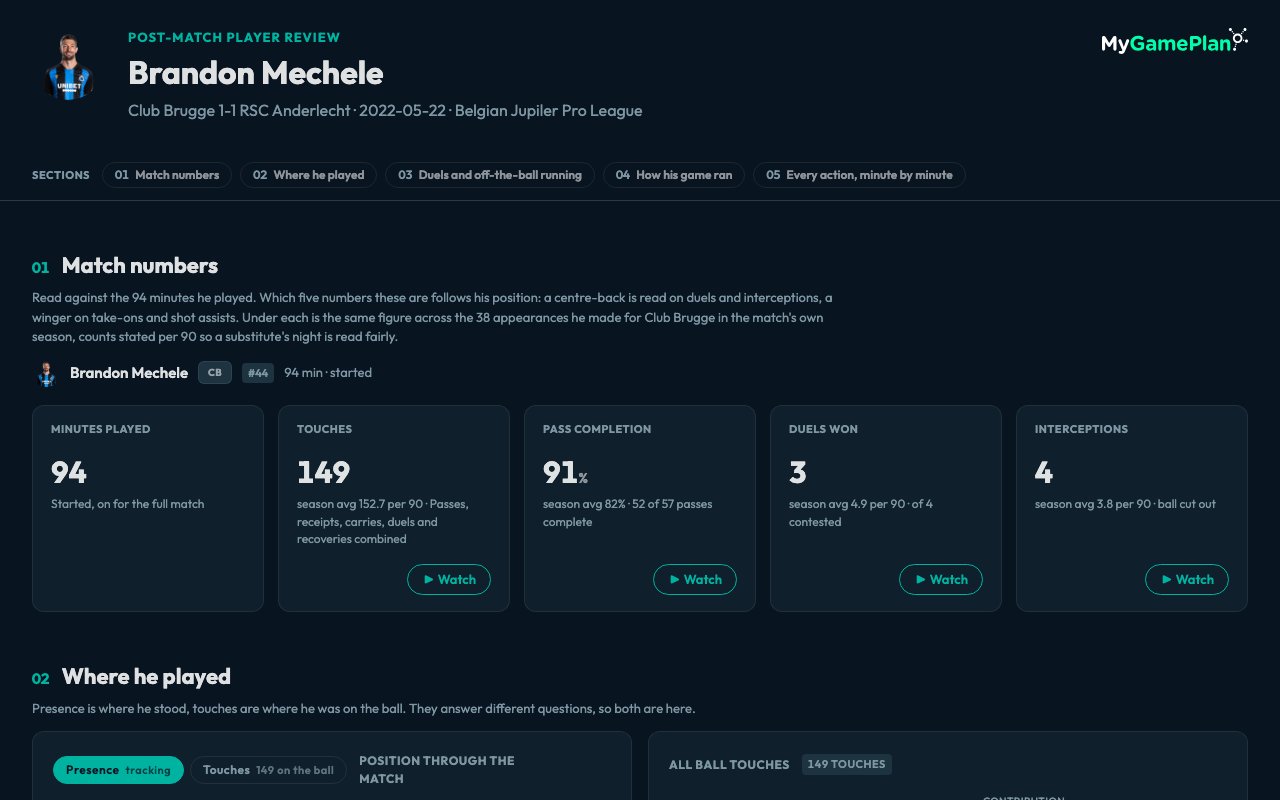
Task: Click the Duels Won value 3
Action: [x=797, y=472]
